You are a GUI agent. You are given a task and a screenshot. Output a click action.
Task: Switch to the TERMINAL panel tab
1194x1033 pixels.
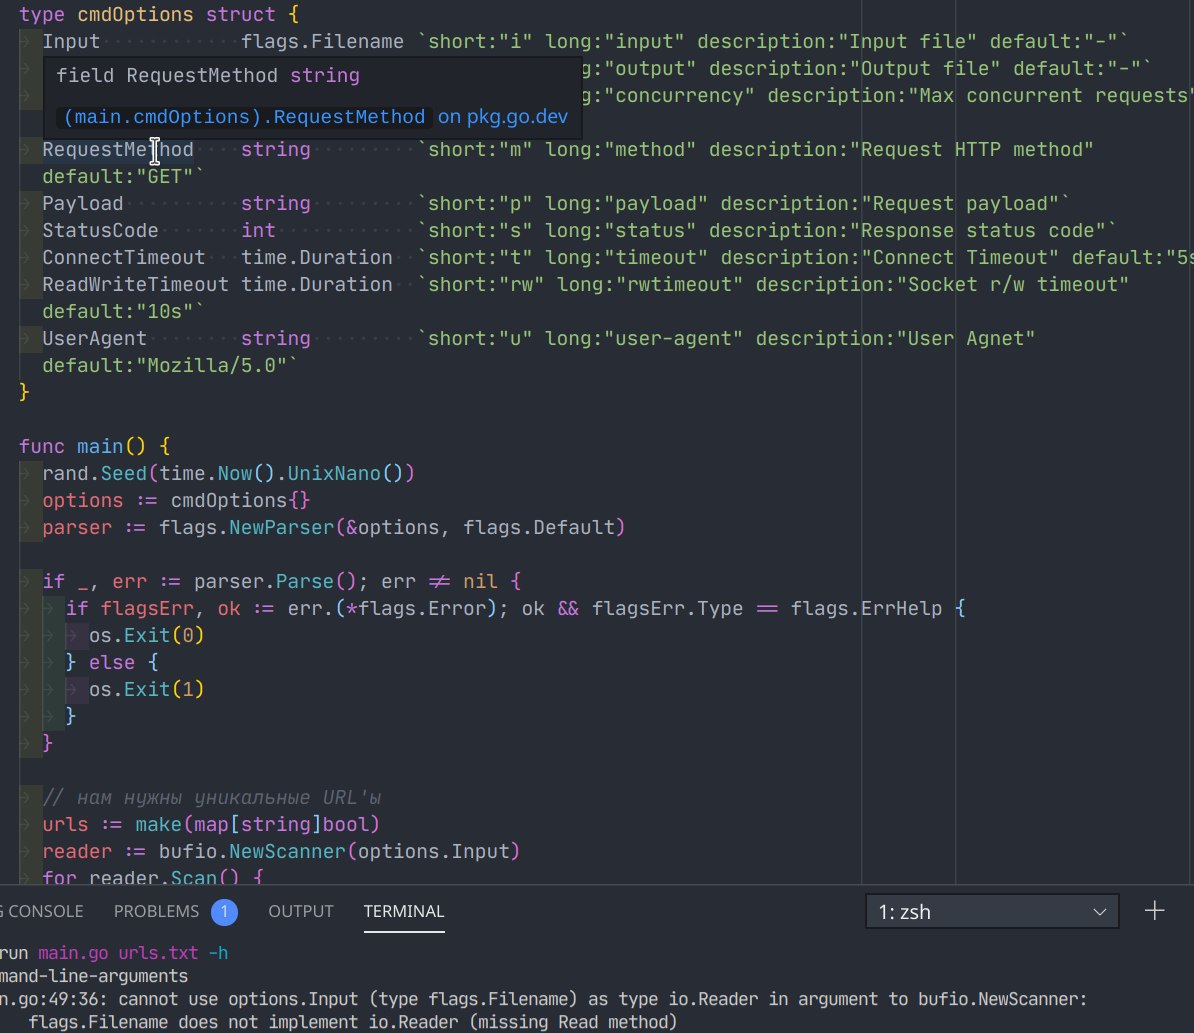[x=404, y=911]
